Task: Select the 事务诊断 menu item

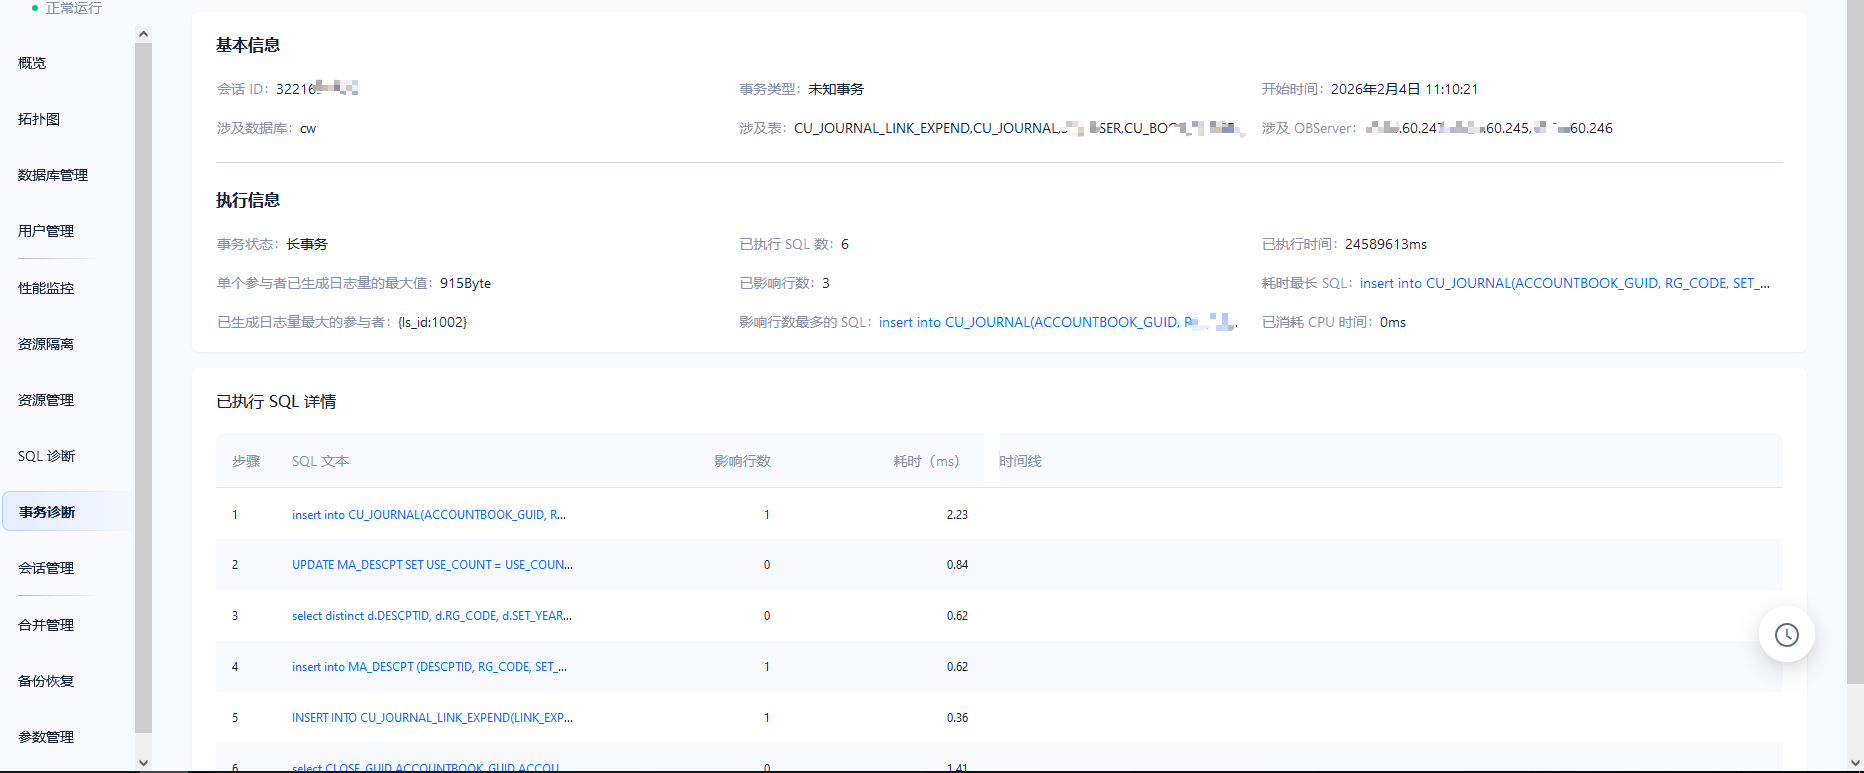Action: coord(47,512)
